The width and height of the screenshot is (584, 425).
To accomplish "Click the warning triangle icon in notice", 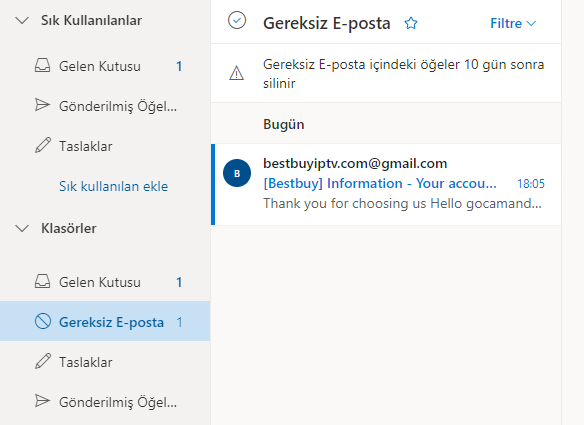I will pyautogui.click(x=237, y=73).
